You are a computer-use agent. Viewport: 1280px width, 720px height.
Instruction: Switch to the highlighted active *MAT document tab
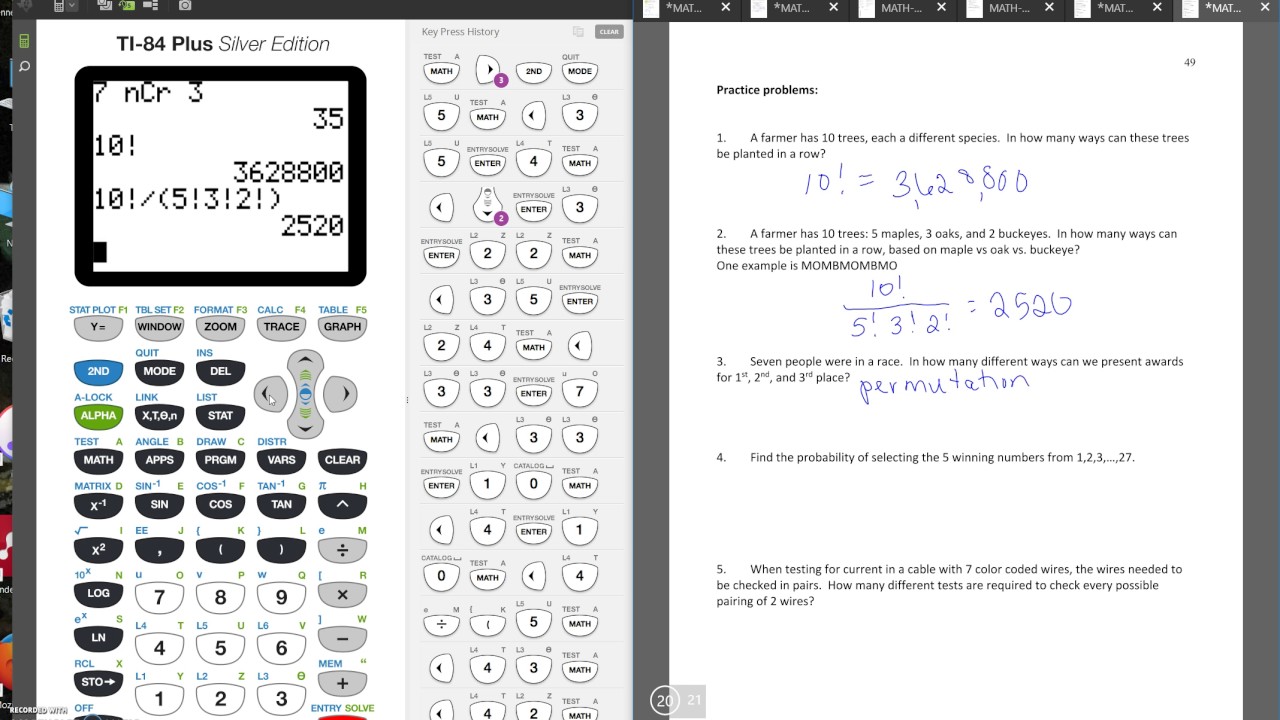[1224, 8]
